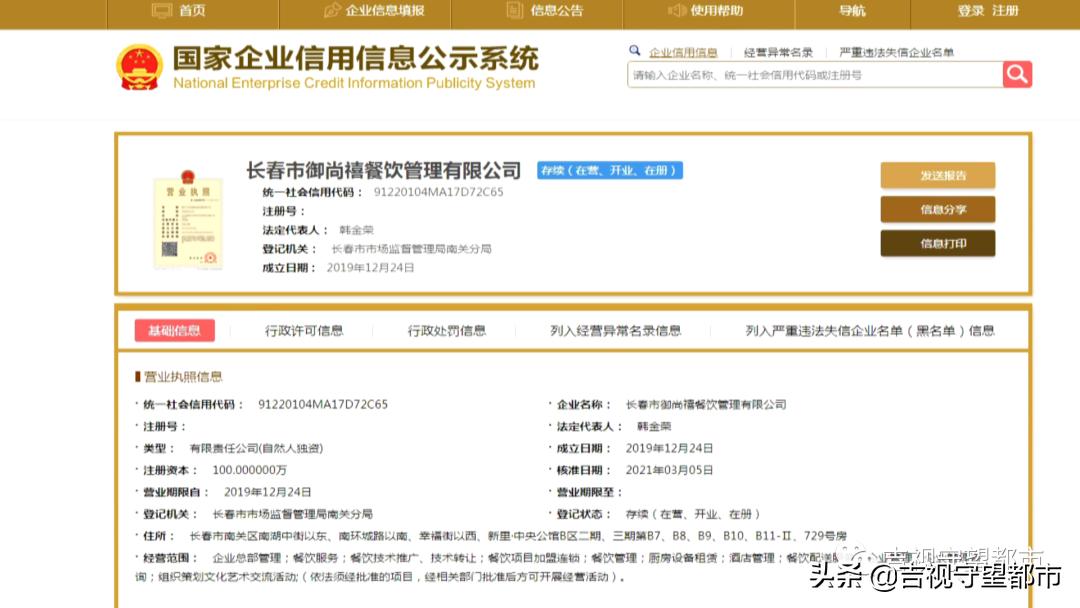Open 导航 menu item
Image resolution: width=1080 pixels, height=608 pixels.
(852, 10)
